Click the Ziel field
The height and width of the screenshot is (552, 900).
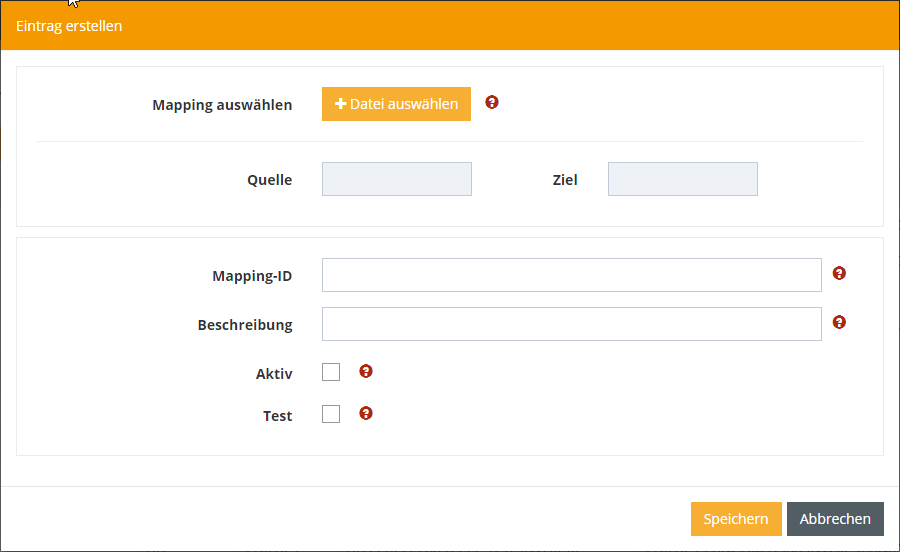click(683, 180)
